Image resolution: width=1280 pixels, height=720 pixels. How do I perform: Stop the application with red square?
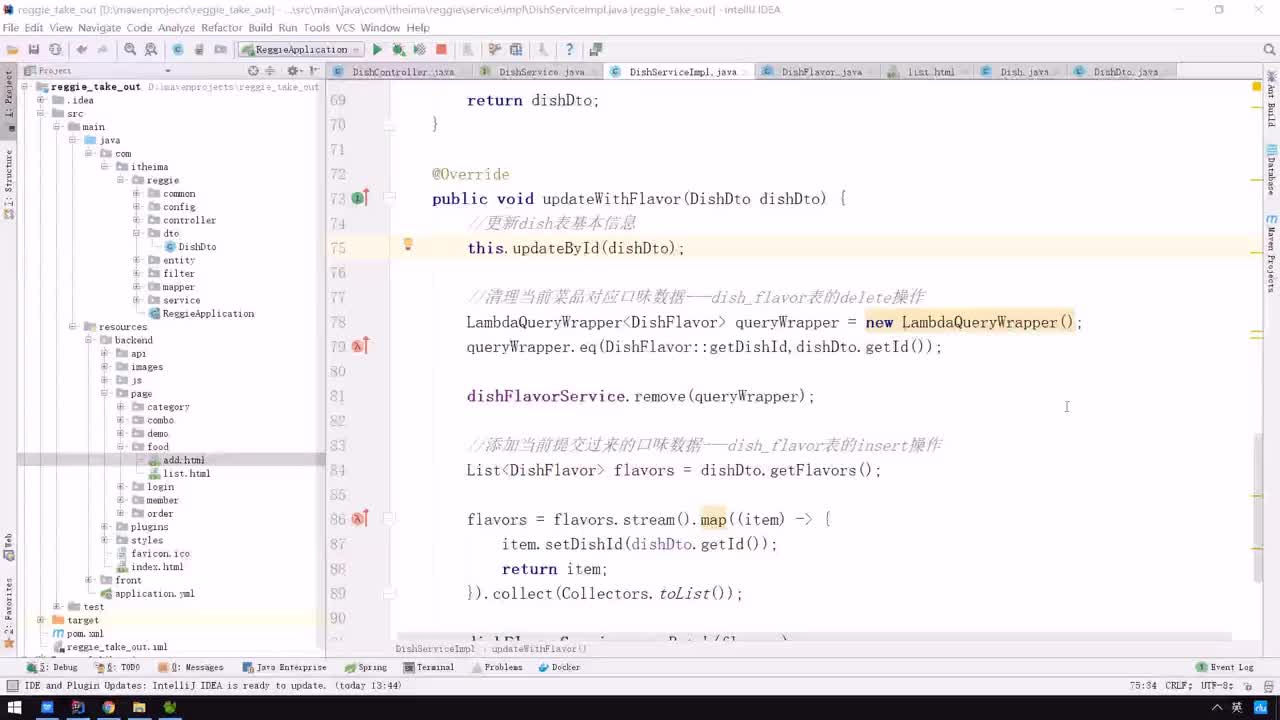pyautogui.click(x=441, y=49)
